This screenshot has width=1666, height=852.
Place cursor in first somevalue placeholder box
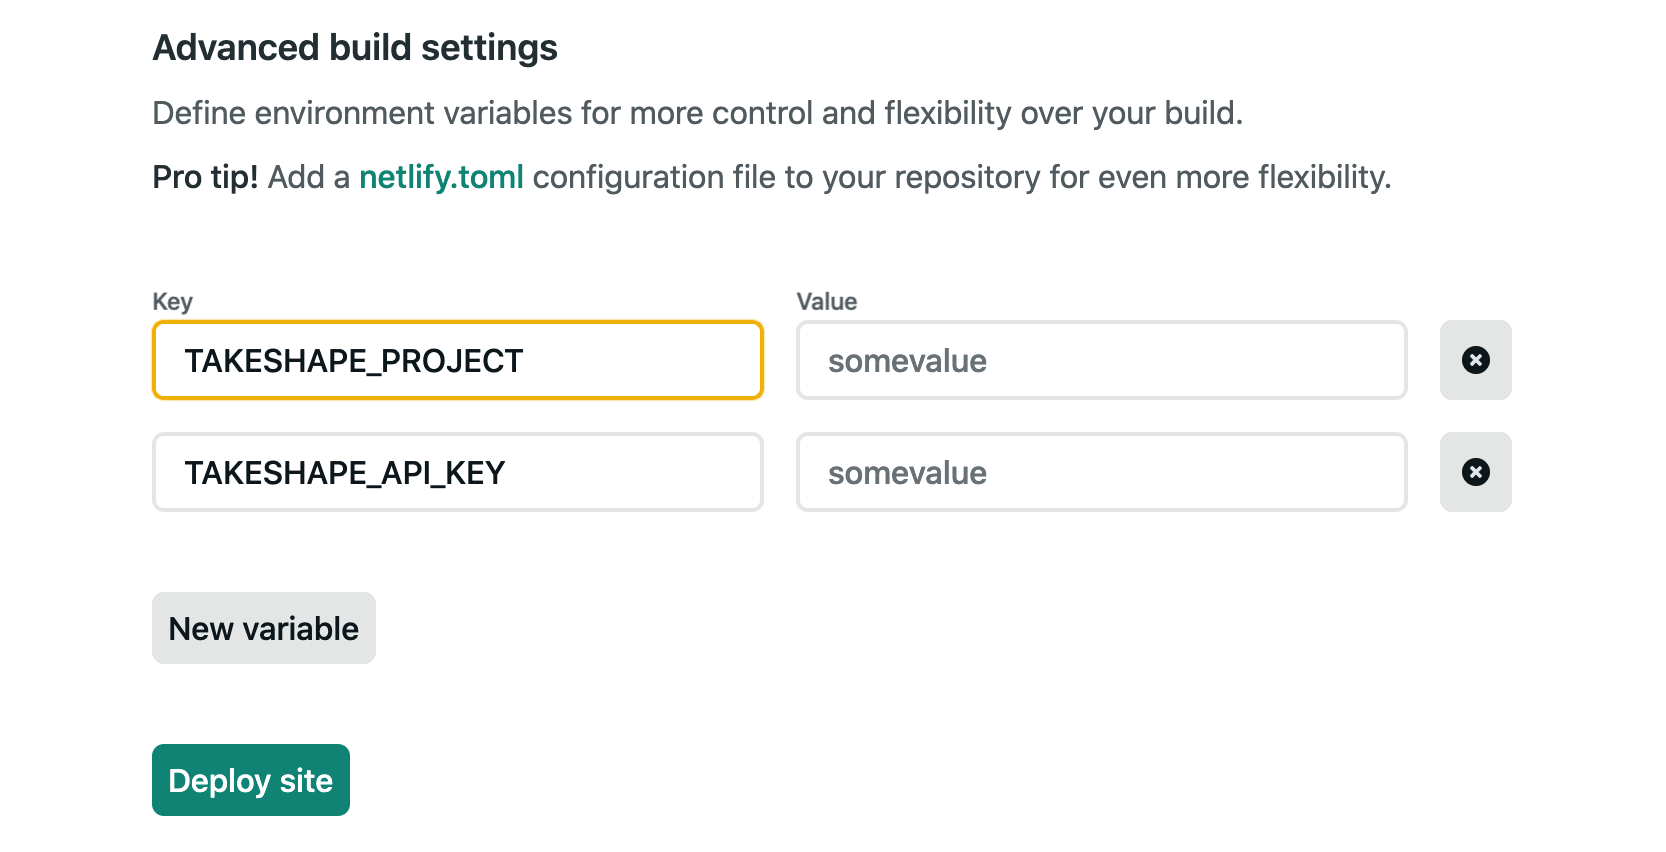pyautogui.click(x=1102, y=360)
